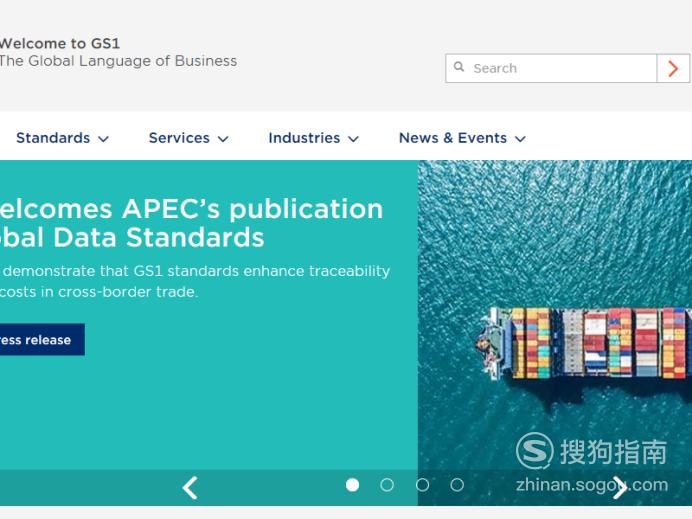692x519 pixels.
Task: Open the Industries menu
Action: pyautogui.click(x=304, y=138)
